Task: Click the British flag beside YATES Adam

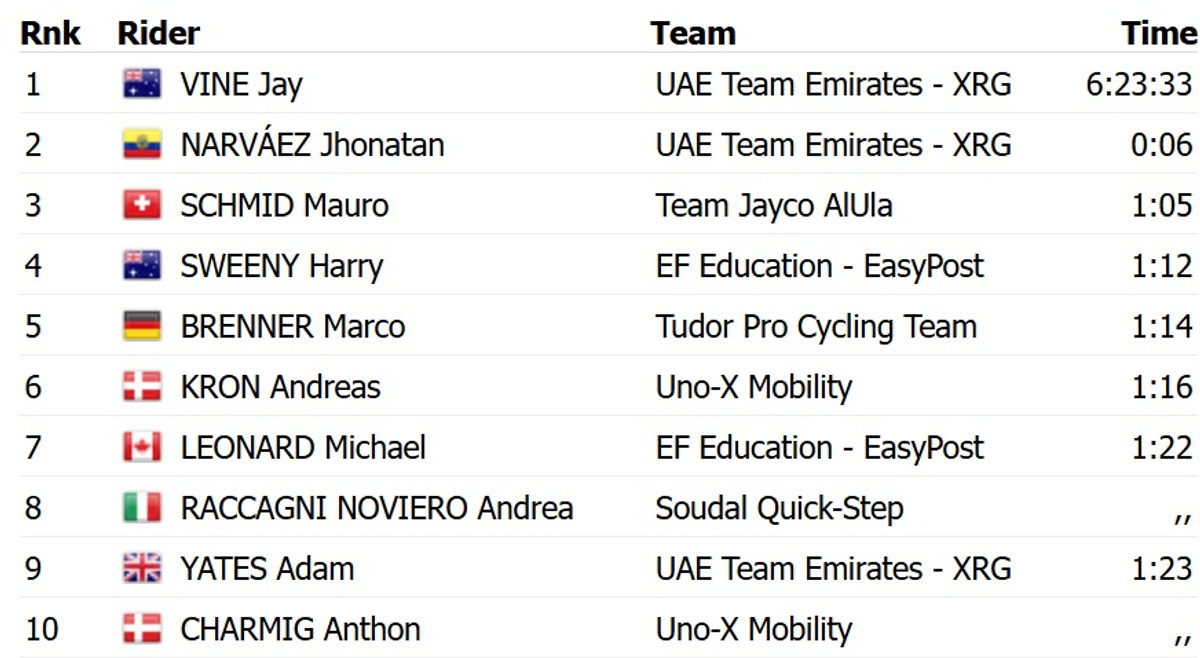Action: (x=142, y=569)
